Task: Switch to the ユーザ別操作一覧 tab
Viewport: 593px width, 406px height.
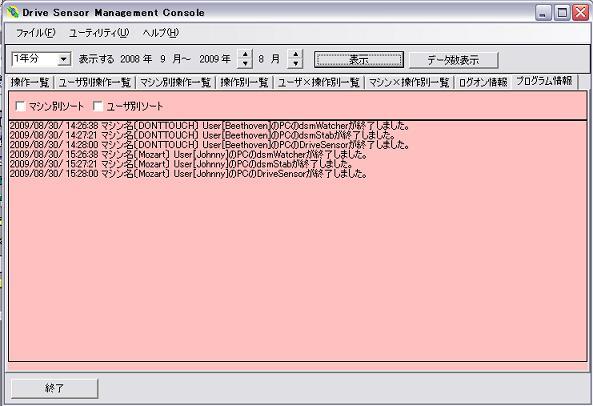Action: pos(94,82)
